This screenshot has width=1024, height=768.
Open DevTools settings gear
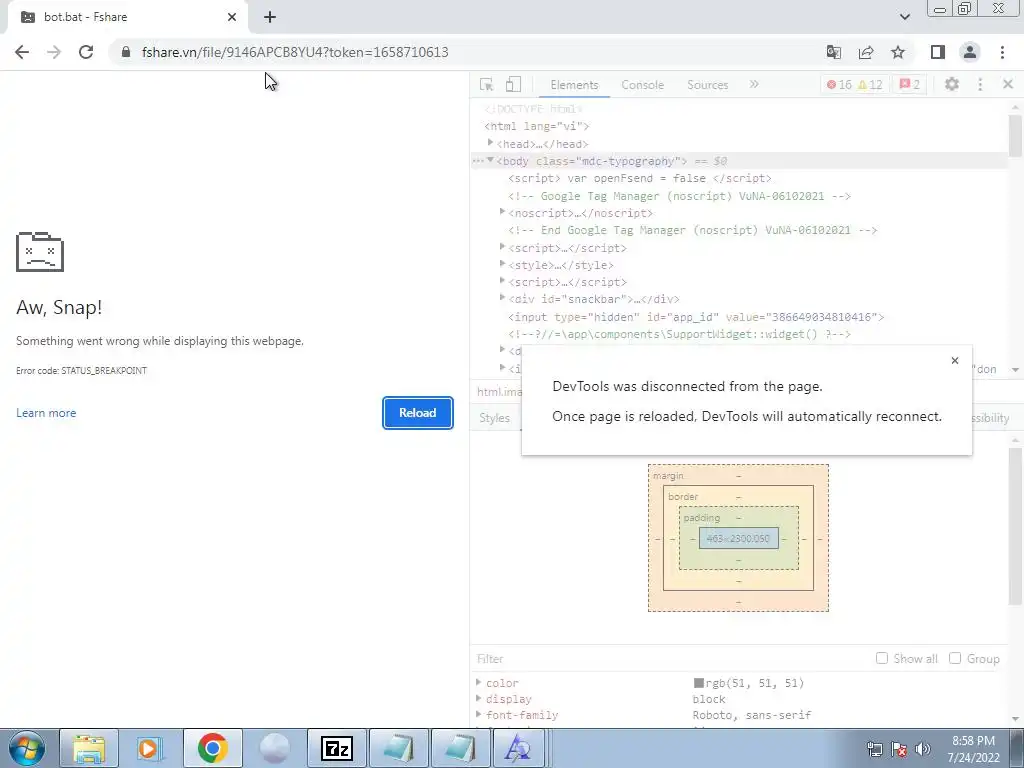[952, 84]
